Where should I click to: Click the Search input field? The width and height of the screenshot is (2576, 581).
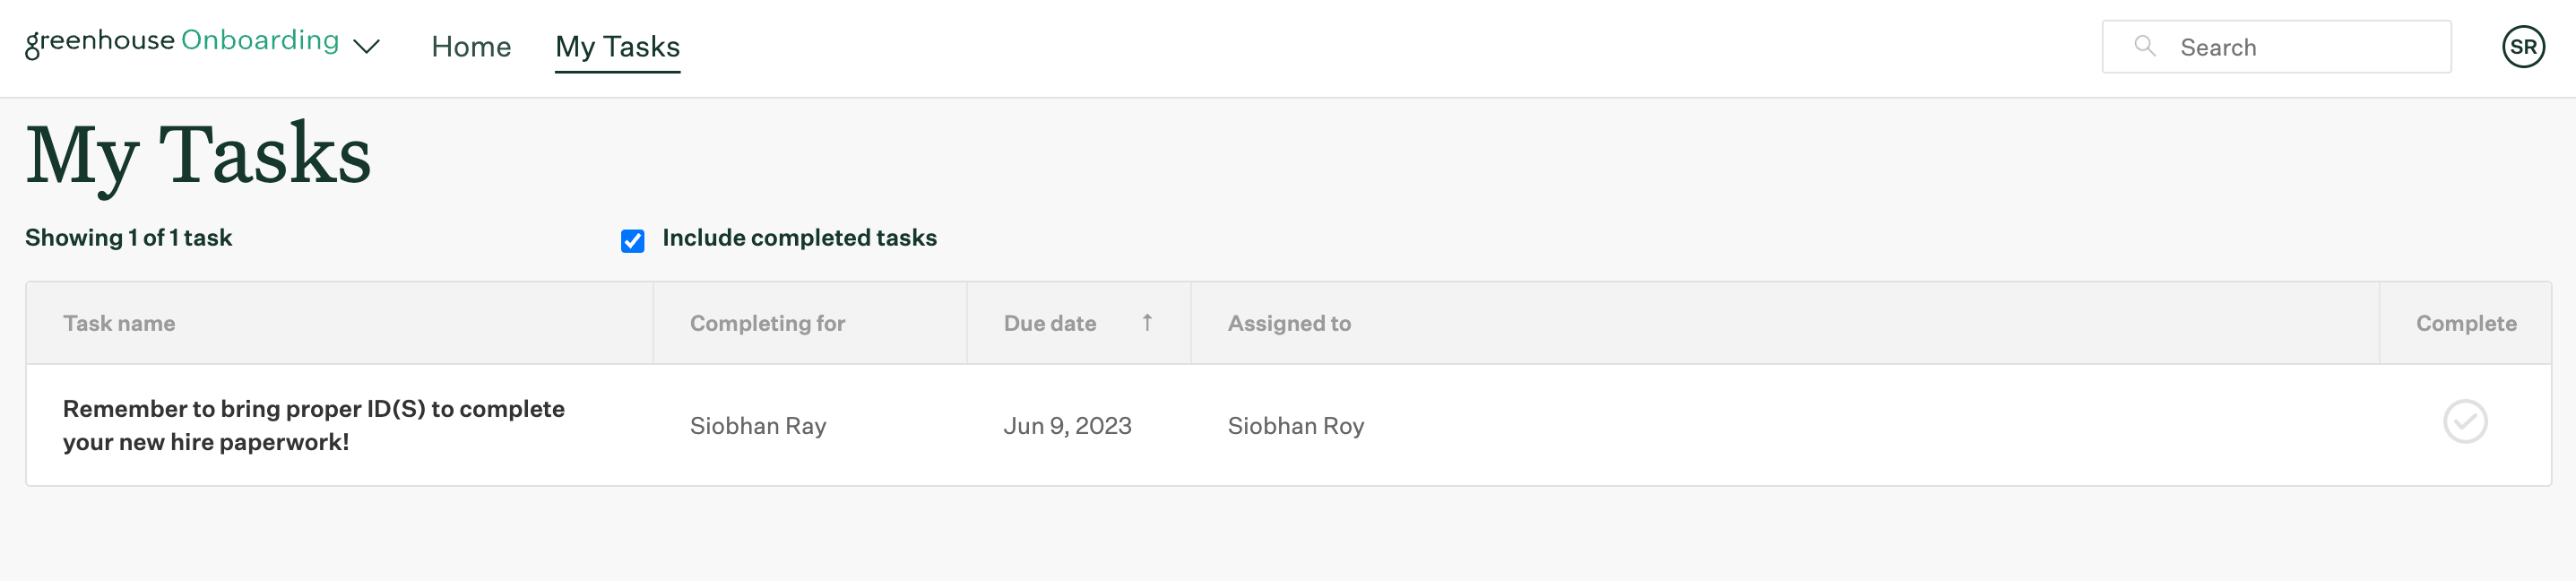2275,47
